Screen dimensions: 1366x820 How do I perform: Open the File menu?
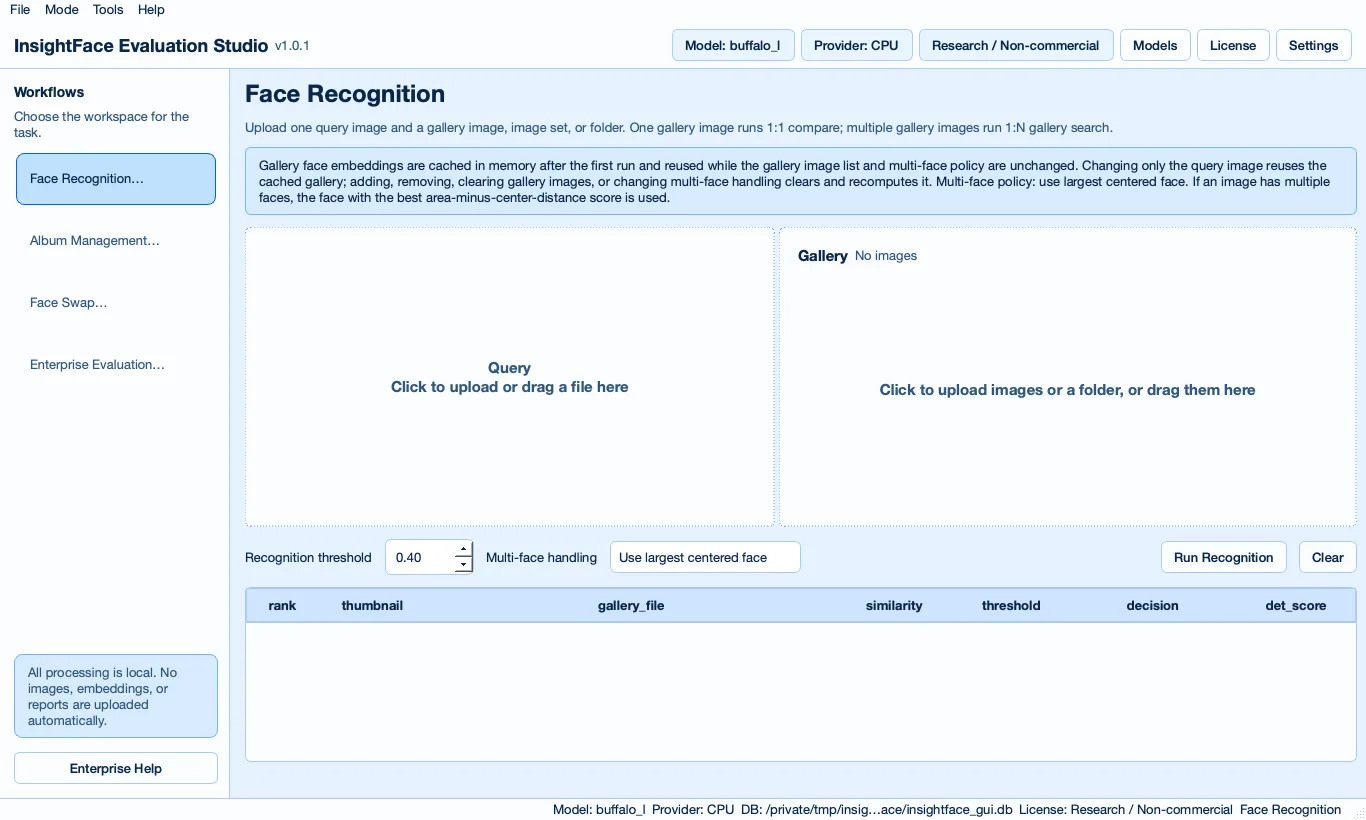(x=20, y=9)
